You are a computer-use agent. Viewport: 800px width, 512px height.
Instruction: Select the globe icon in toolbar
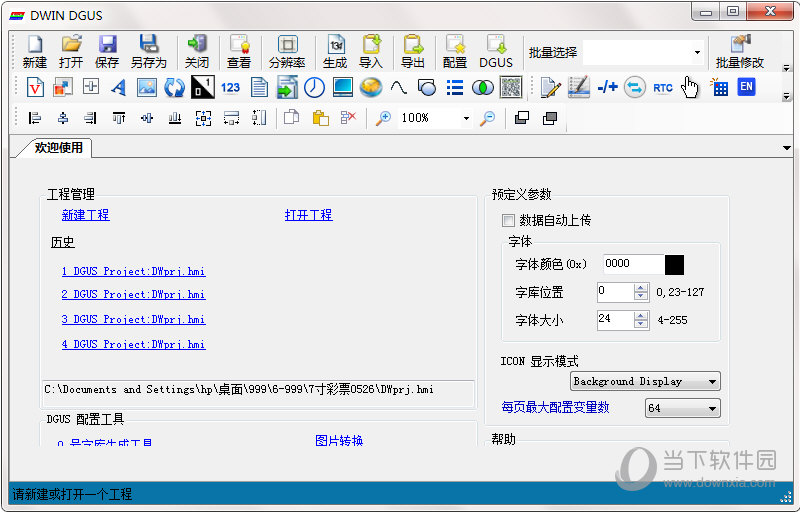(x=371, y=88)
